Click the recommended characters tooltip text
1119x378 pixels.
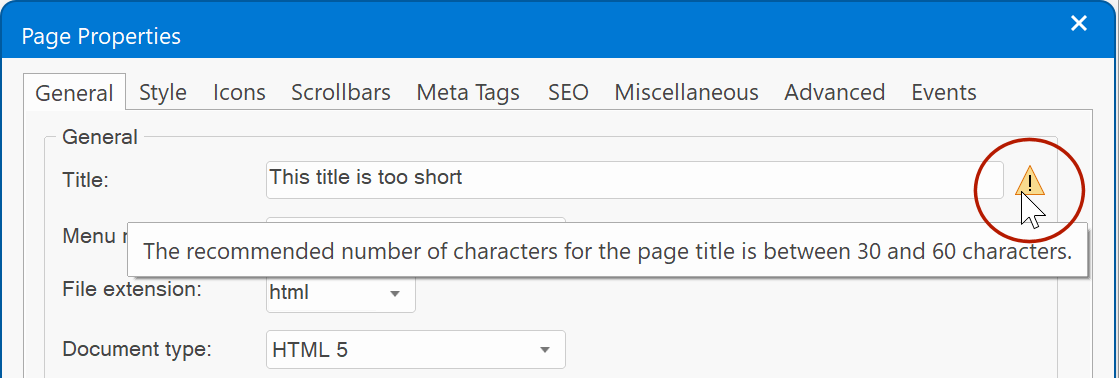click(607, 252)
